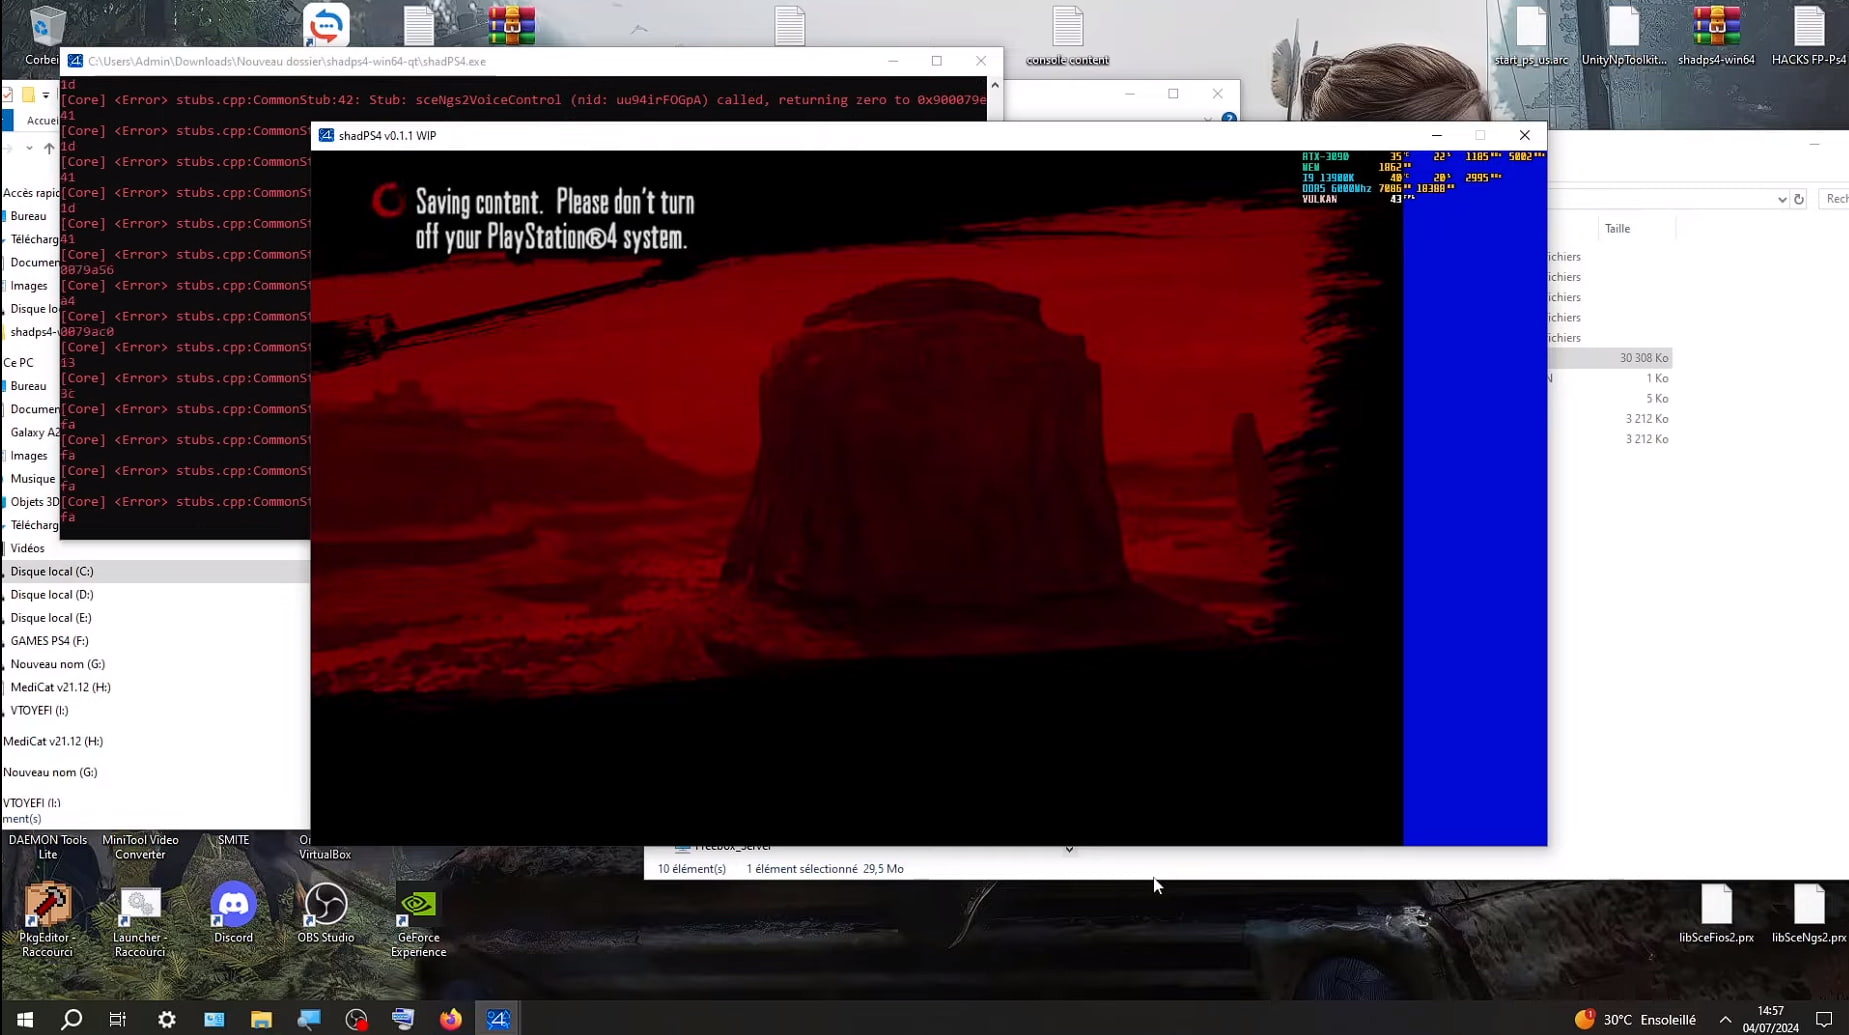Open the notification center icon
The image size is (1849, 1035).
click(x=1824, y=1019)
